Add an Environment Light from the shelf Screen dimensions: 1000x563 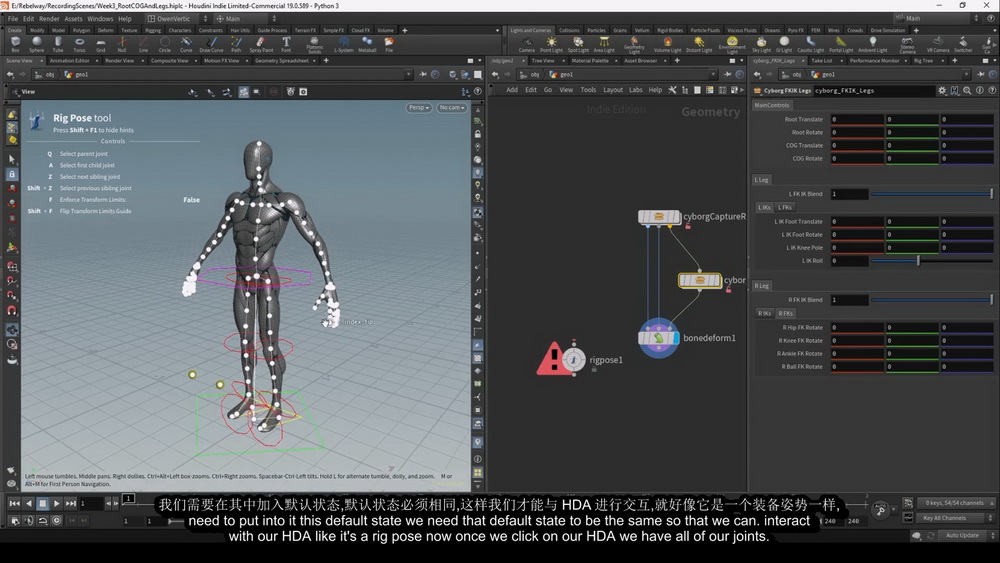point(732,45)
